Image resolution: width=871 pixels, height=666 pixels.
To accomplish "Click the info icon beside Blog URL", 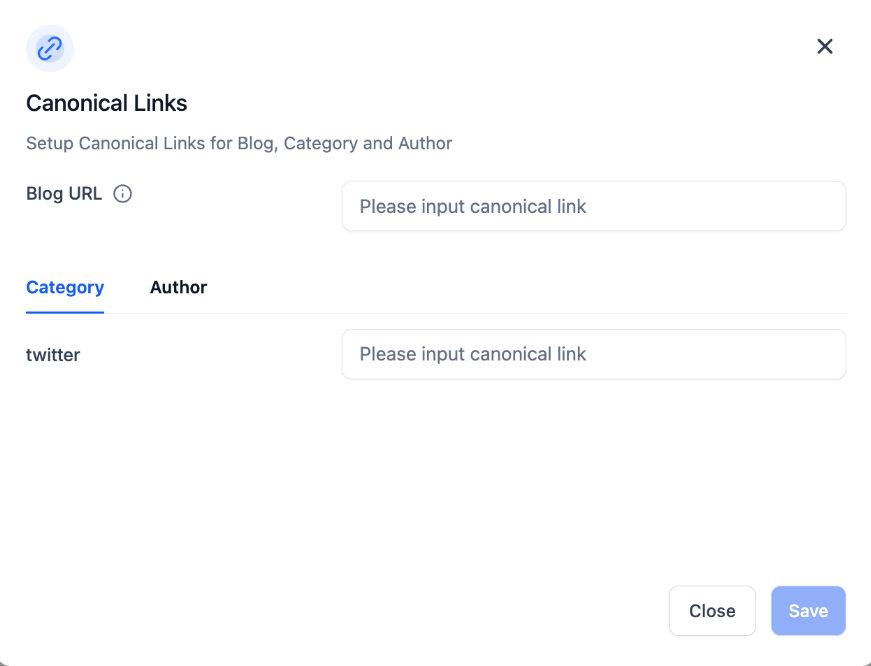I will 123,194.
